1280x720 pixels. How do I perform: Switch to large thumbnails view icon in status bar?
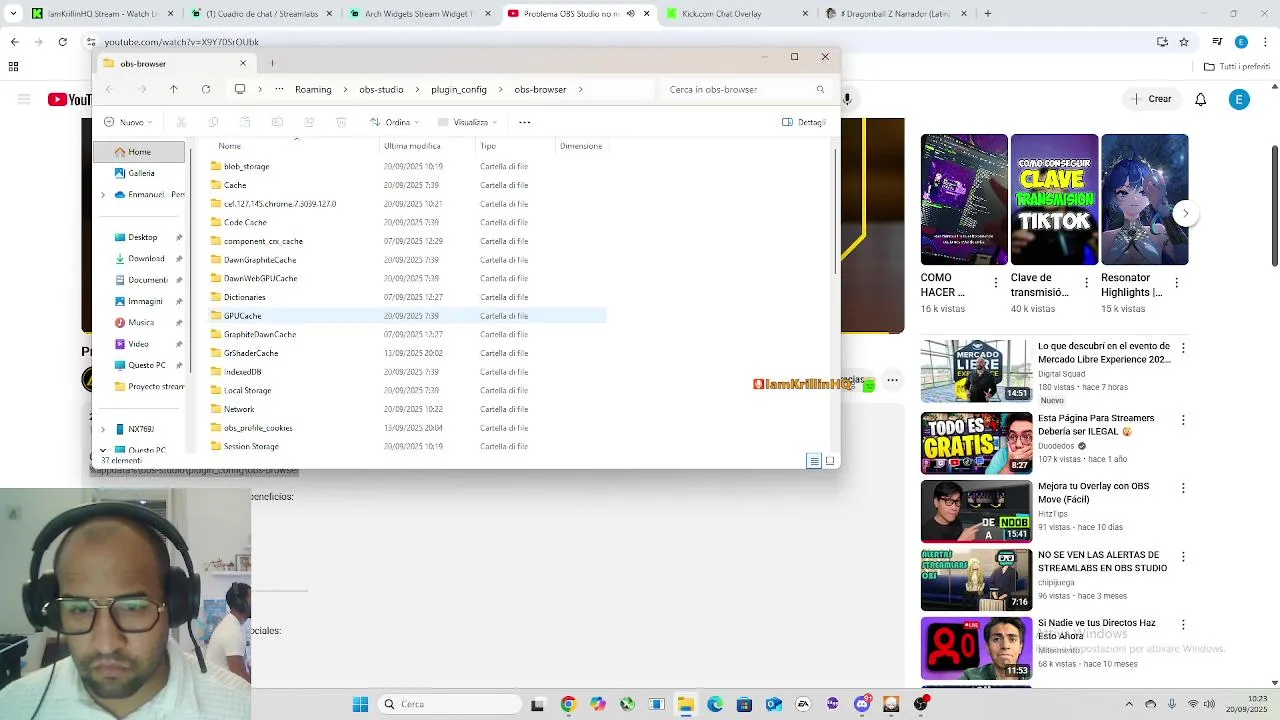(x=830, y=461)
